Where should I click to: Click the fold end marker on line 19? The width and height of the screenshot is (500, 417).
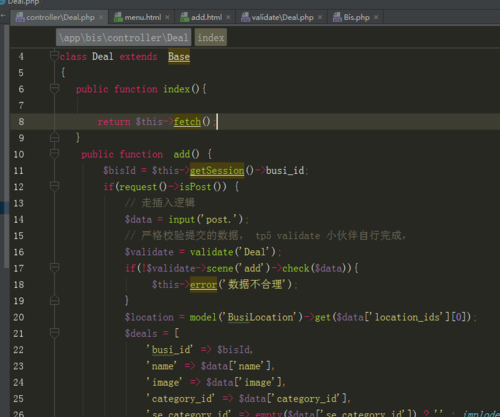pos(54,300)
